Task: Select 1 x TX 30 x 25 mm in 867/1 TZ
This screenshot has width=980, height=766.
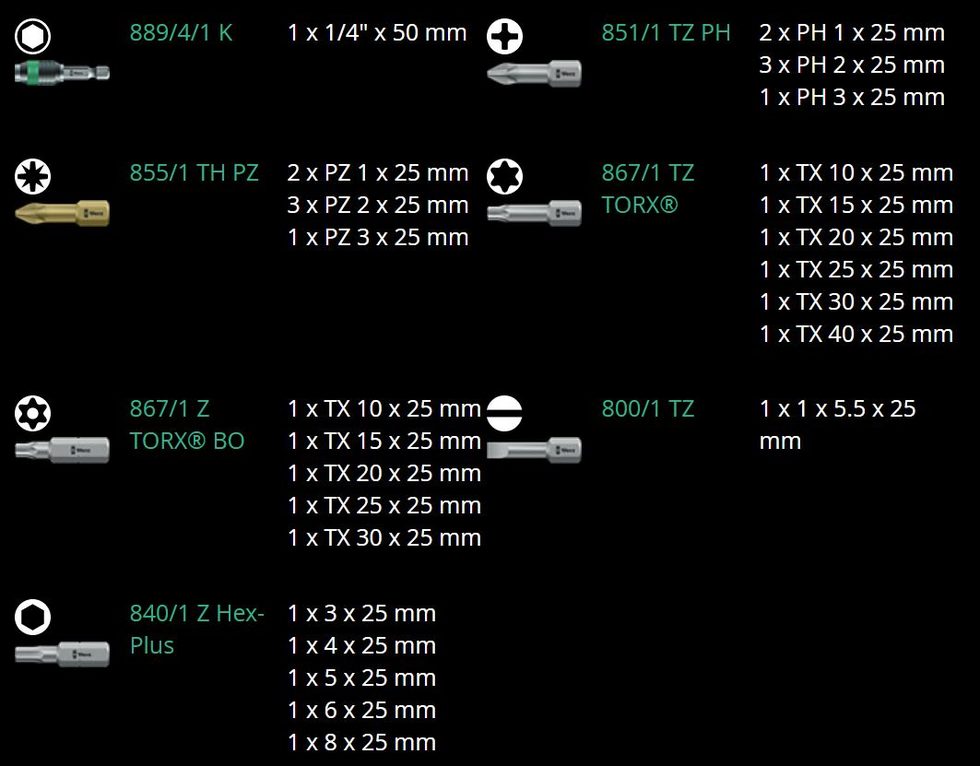Action: (856, 302)
